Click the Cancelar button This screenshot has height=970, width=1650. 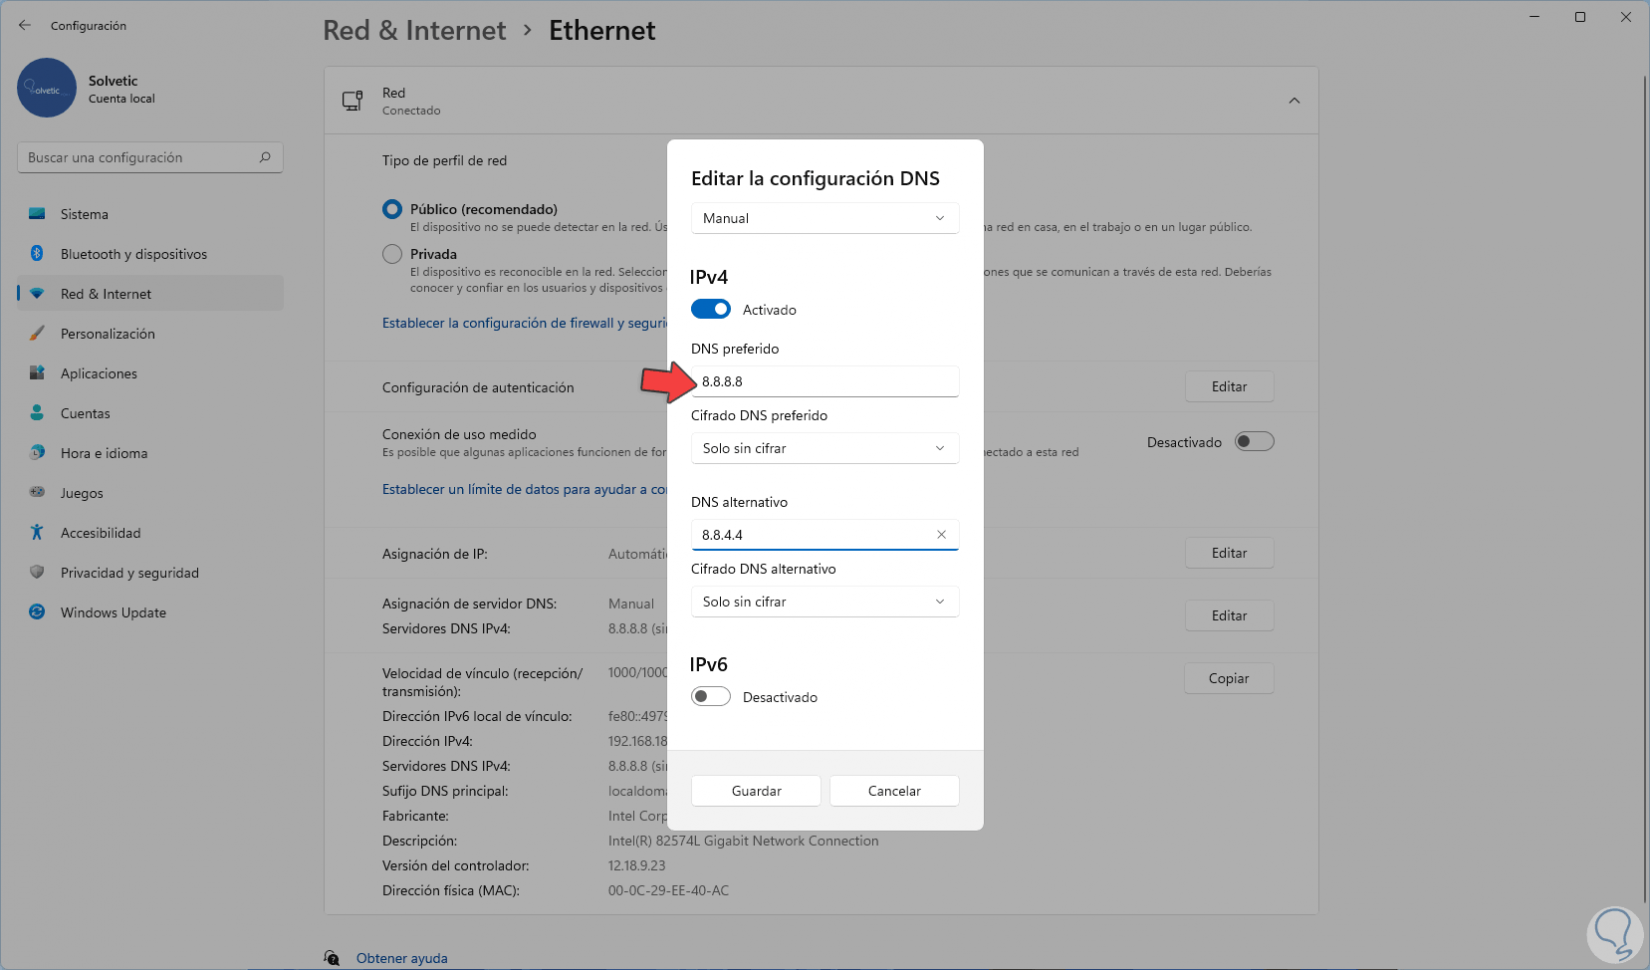tap(894, 791)
